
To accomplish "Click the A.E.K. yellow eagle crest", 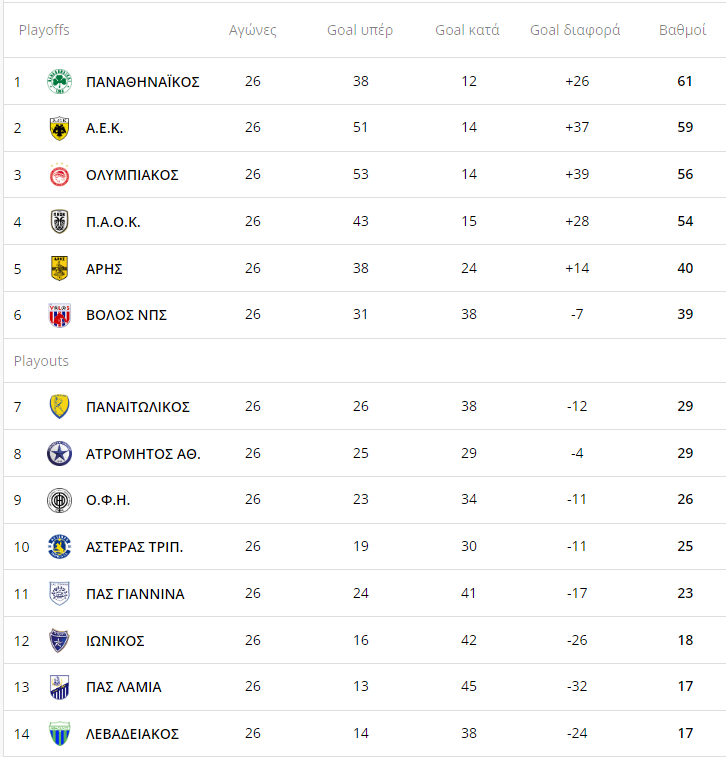I will click(59, 128).
